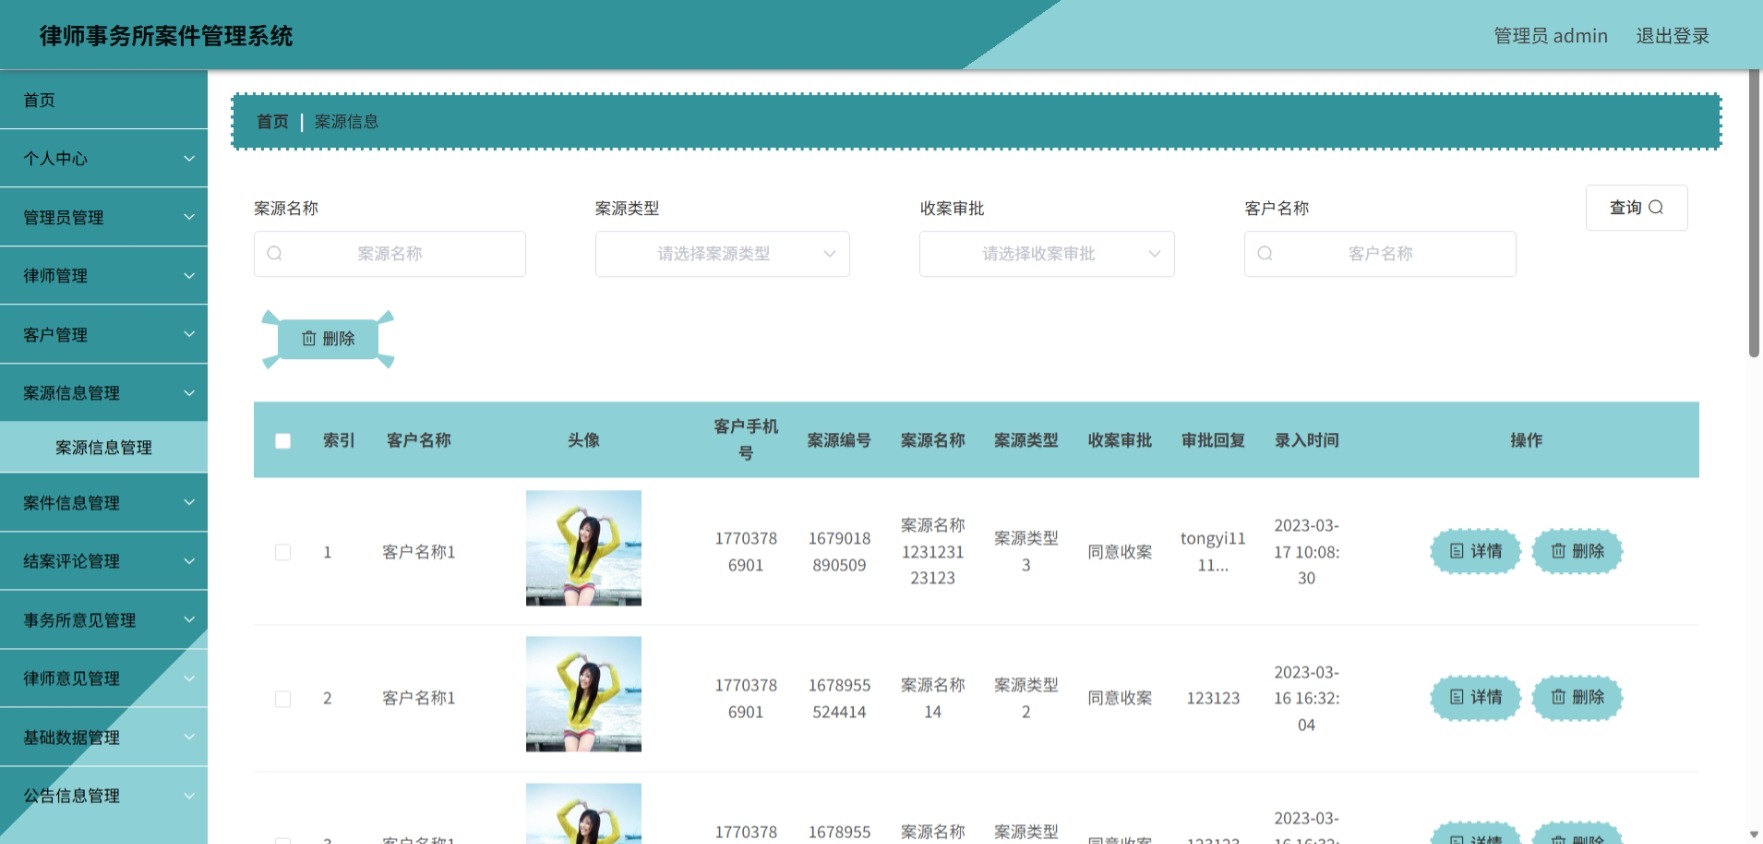
Task: Expand 公告信息管理 sidebar menu
Action: pos(104,796)
